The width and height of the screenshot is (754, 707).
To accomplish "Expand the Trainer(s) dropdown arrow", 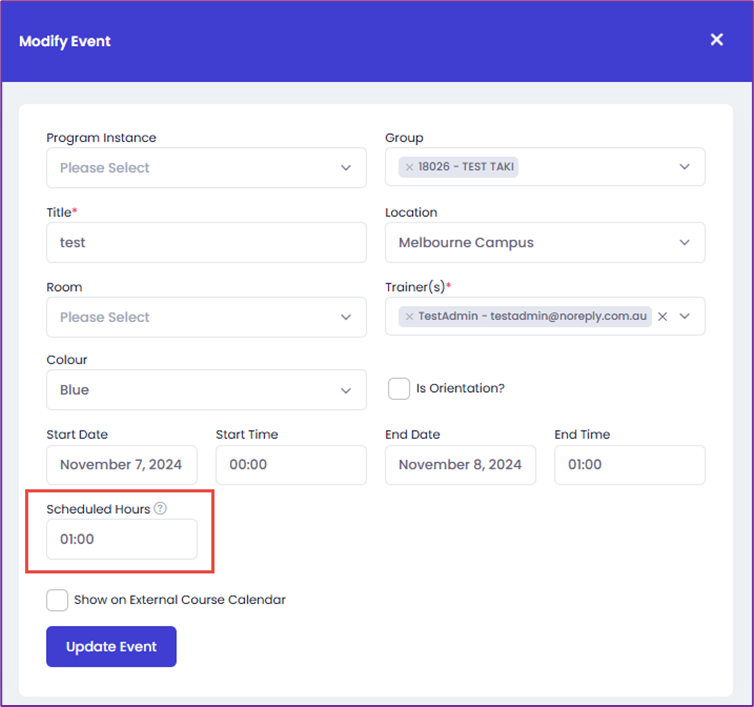I will [x=685, y=316].
